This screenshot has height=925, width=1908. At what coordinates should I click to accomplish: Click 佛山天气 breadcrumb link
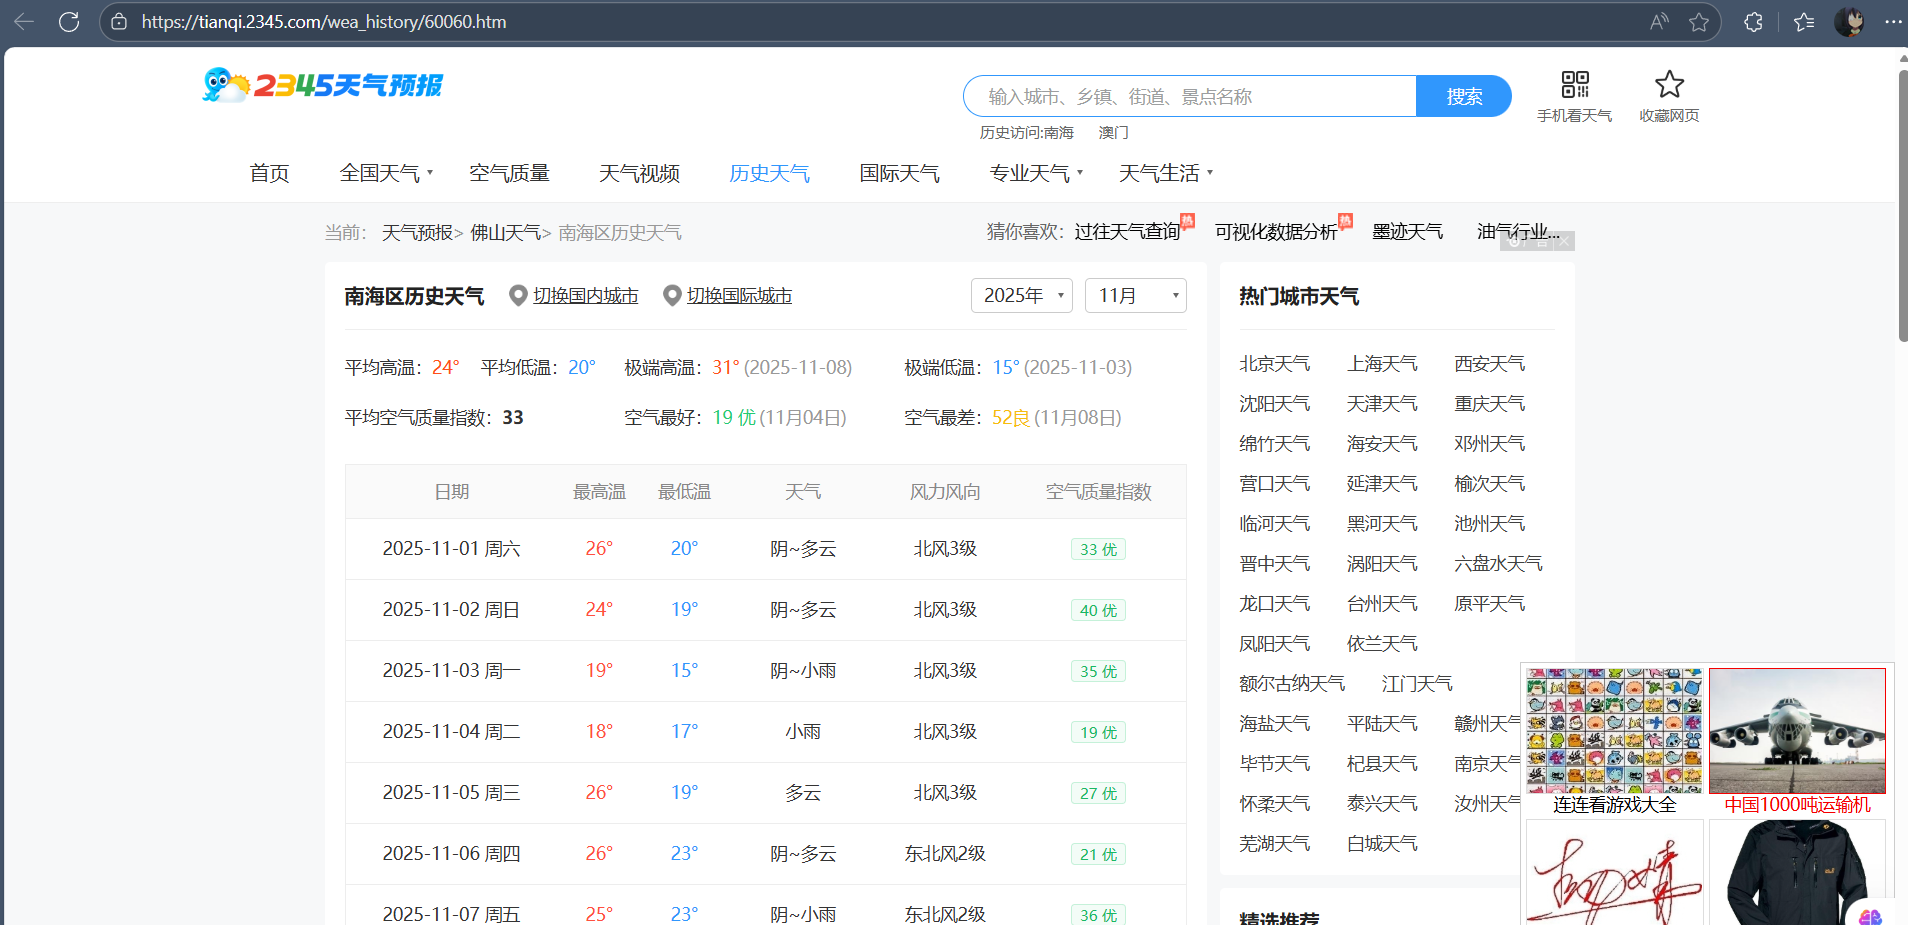[x=505, y=232]
